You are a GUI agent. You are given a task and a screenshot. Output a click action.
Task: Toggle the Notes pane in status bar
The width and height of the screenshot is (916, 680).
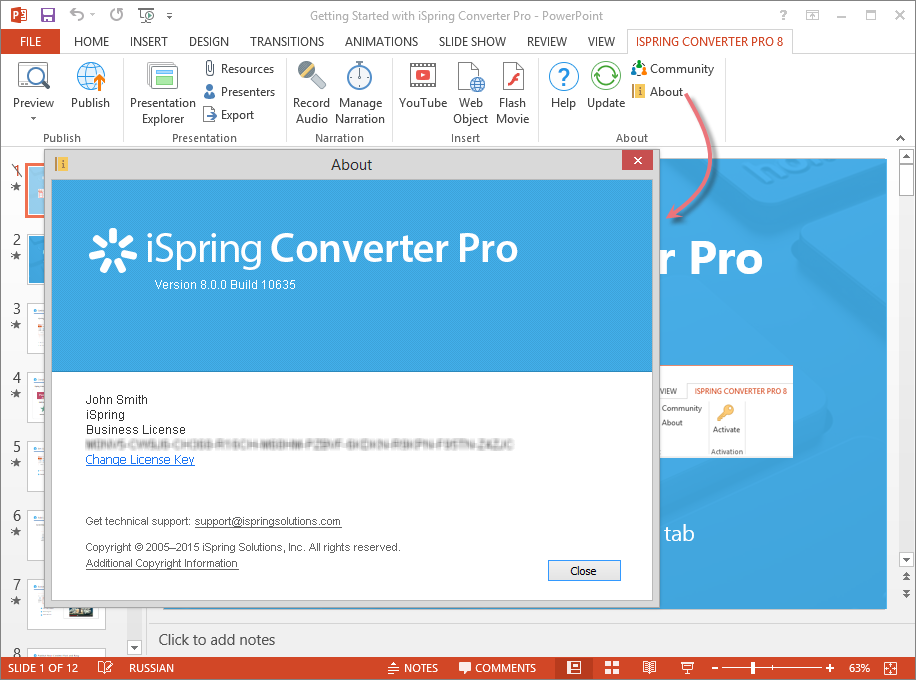[x=412, y=668]
